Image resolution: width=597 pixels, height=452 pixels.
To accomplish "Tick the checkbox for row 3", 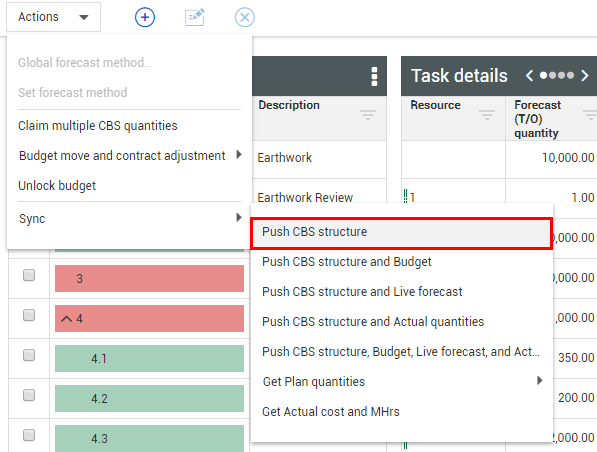I will (29, 275).
